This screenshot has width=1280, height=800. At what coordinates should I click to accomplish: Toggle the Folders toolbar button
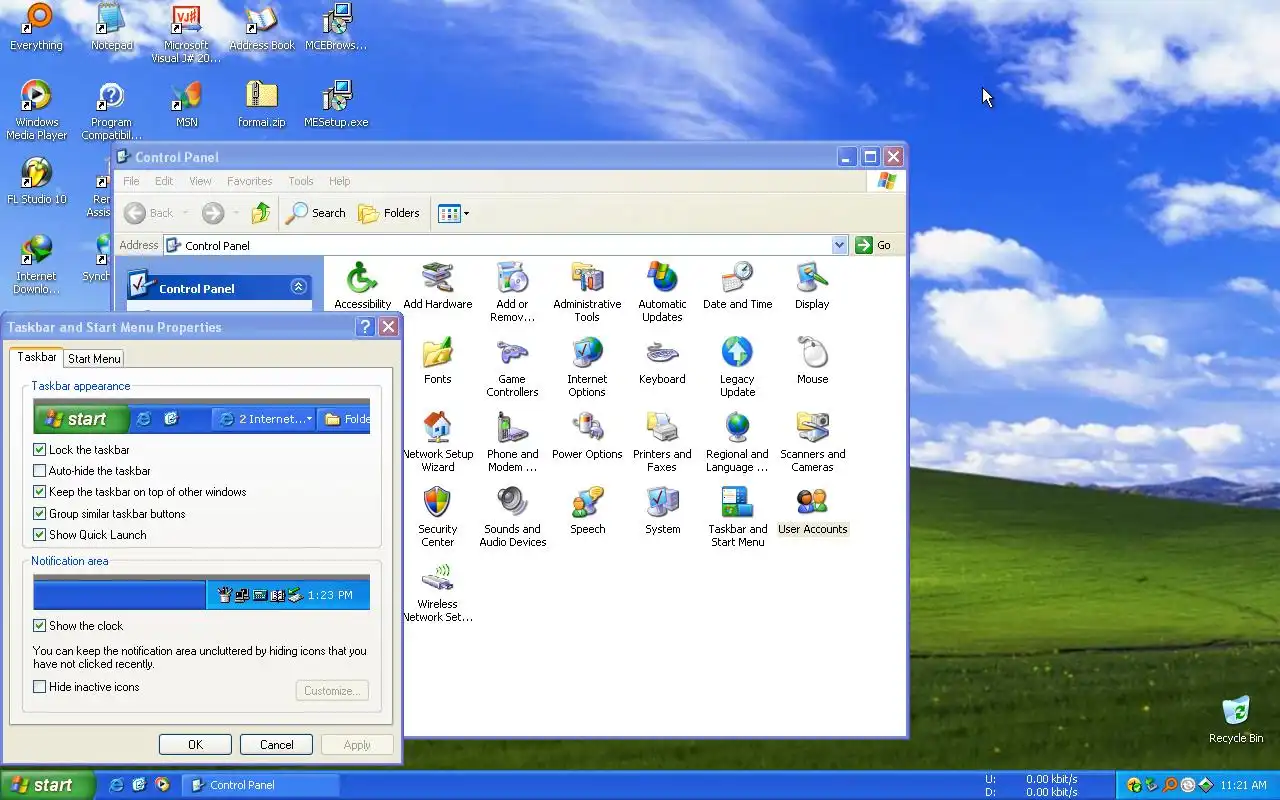[389, 213]
